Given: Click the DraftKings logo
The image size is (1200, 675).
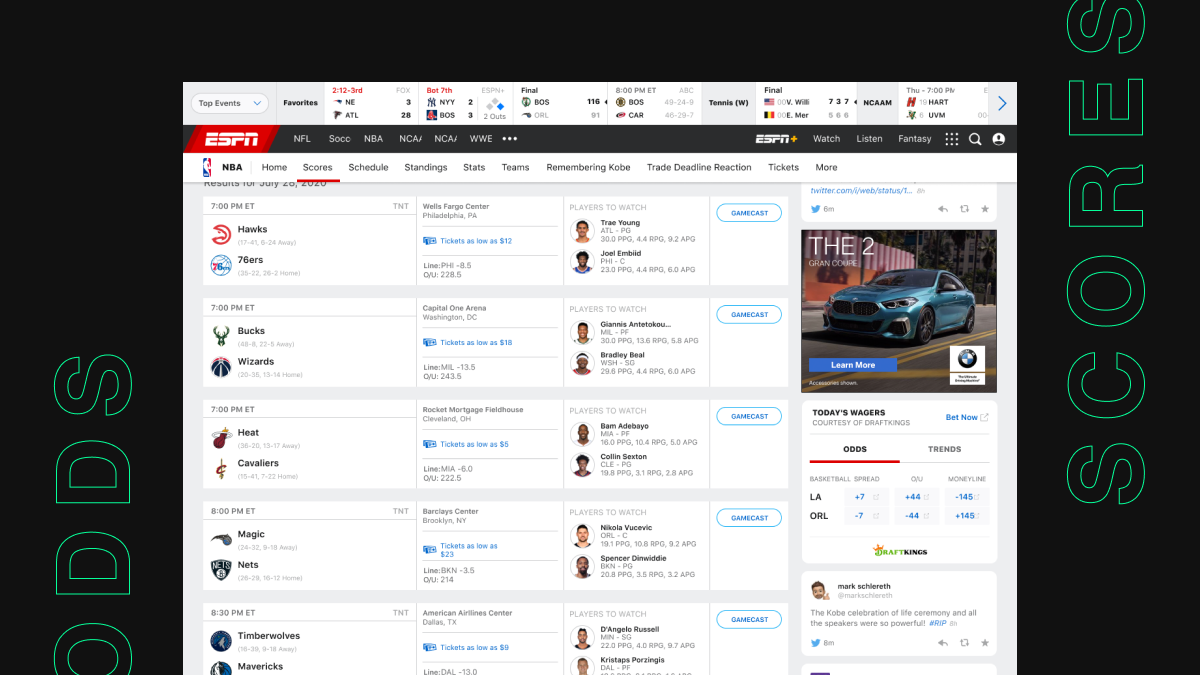Looking at the screenshot, I should (x=899, y=550).
